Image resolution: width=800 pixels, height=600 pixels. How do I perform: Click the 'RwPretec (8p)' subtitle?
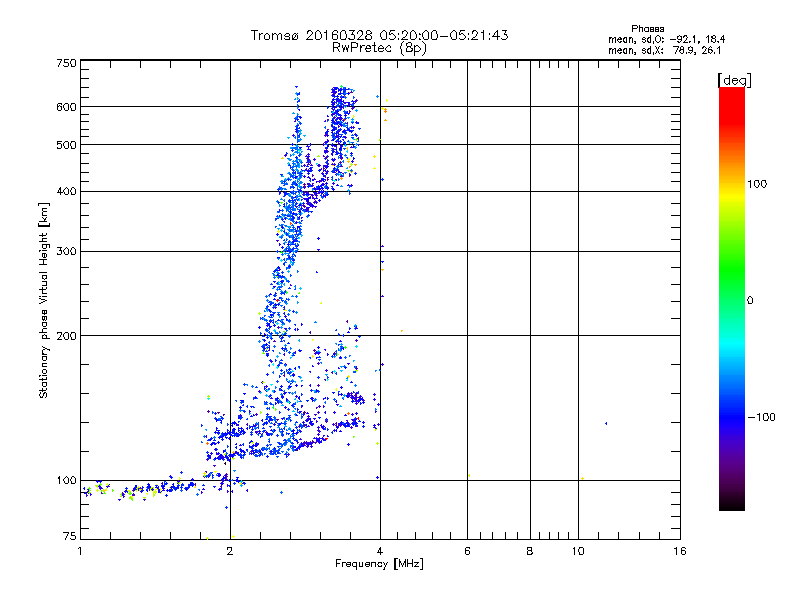pyautogui.click(x=379, y=48)
